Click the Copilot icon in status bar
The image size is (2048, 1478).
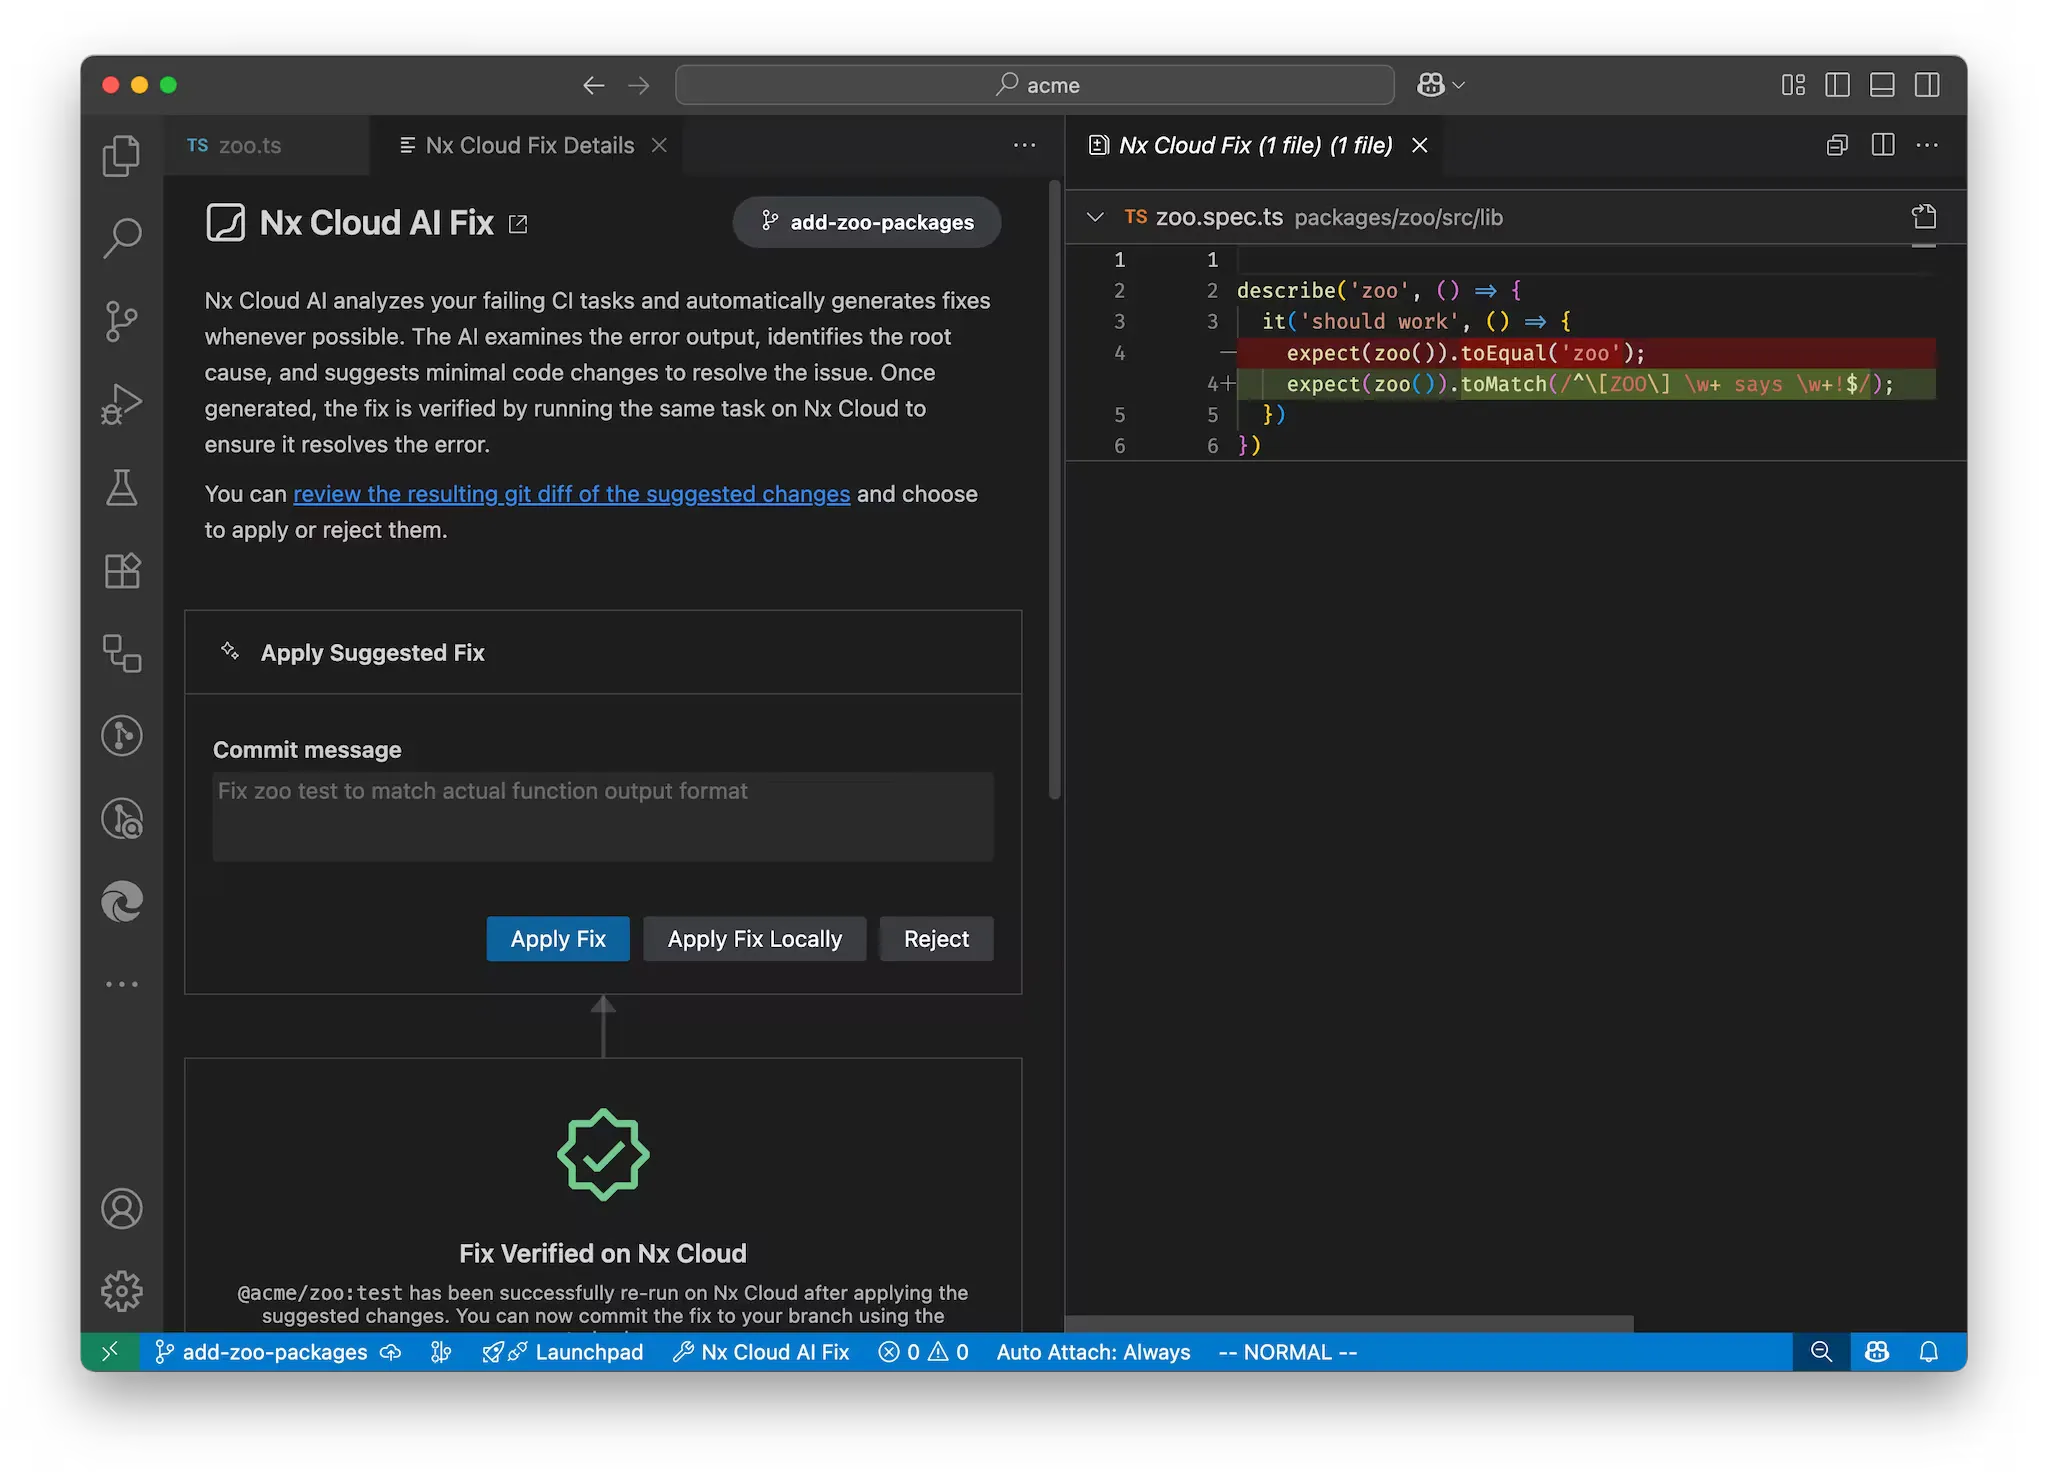click(1876, 1352)
